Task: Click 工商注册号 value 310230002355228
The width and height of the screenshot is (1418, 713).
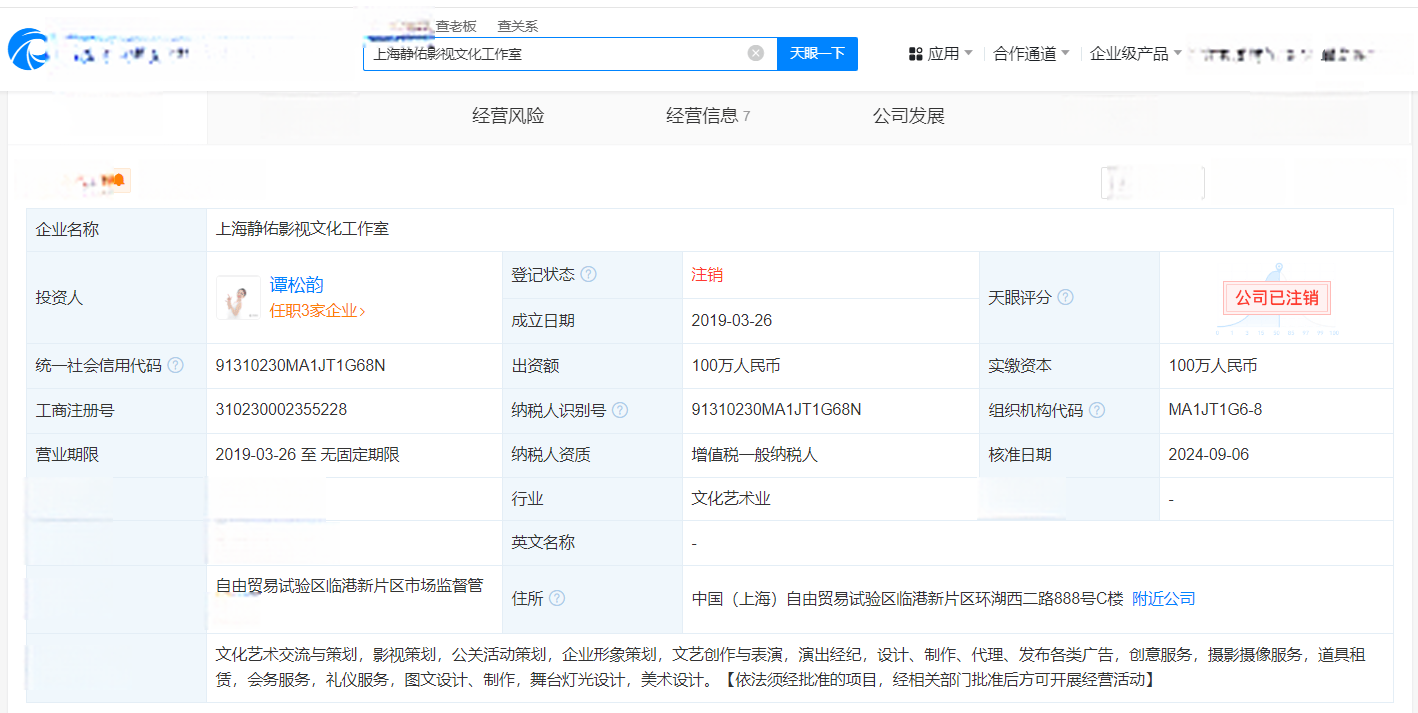Action: pyautogui.click(x=282, y=410)
